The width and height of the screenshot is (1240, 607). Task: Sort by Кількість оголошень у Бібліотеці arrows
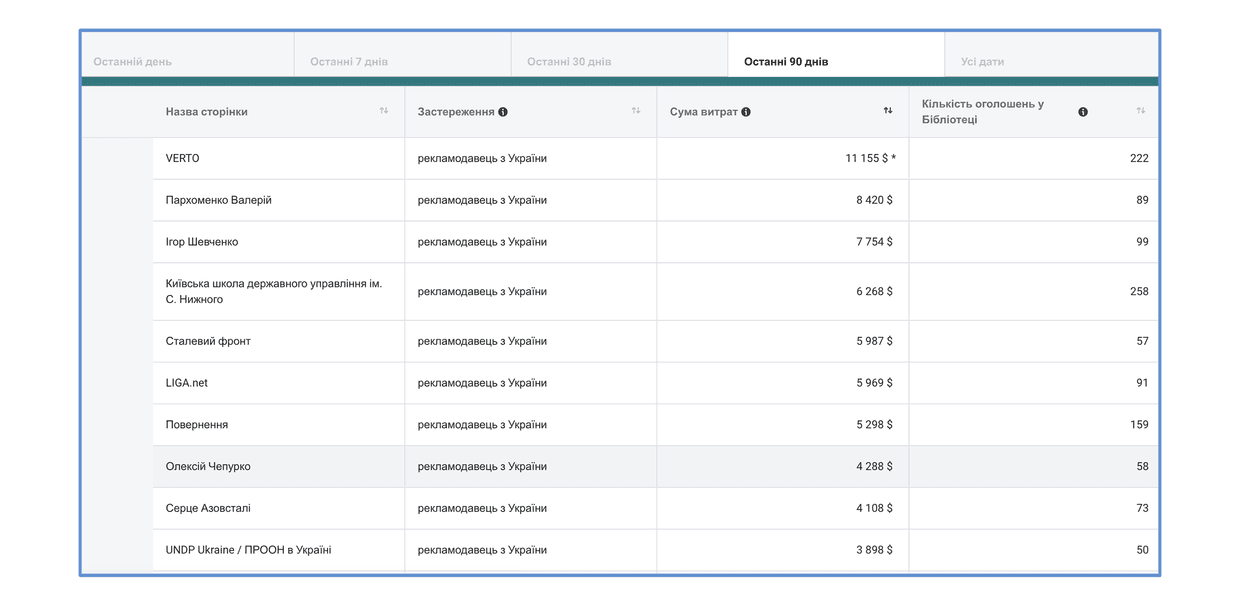pyautogui.click(x=1141, y=111)
